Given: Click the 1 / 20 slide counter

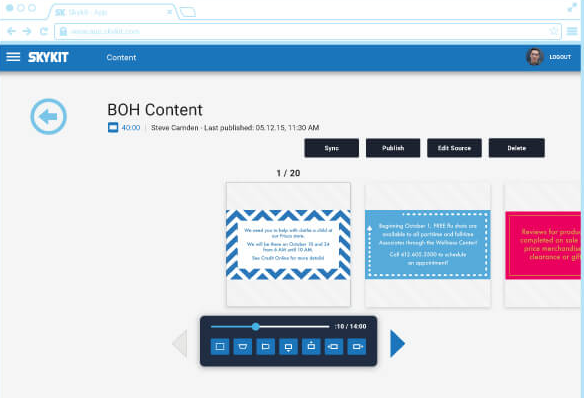Looking at the screenshot, I should coord(288,173).
